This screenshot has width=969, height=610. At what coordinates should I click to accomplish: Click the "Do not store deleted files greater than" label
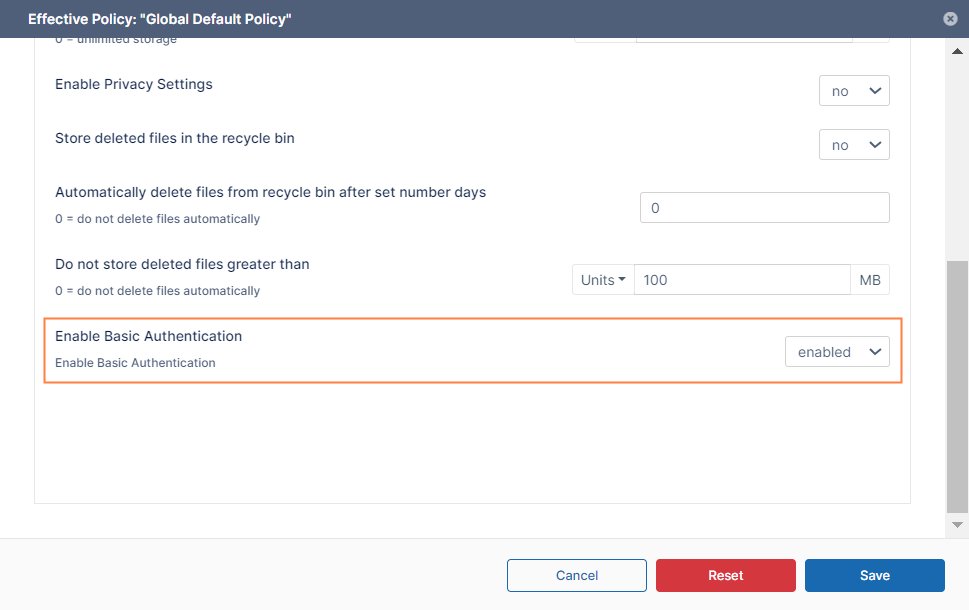coord(182,264)
